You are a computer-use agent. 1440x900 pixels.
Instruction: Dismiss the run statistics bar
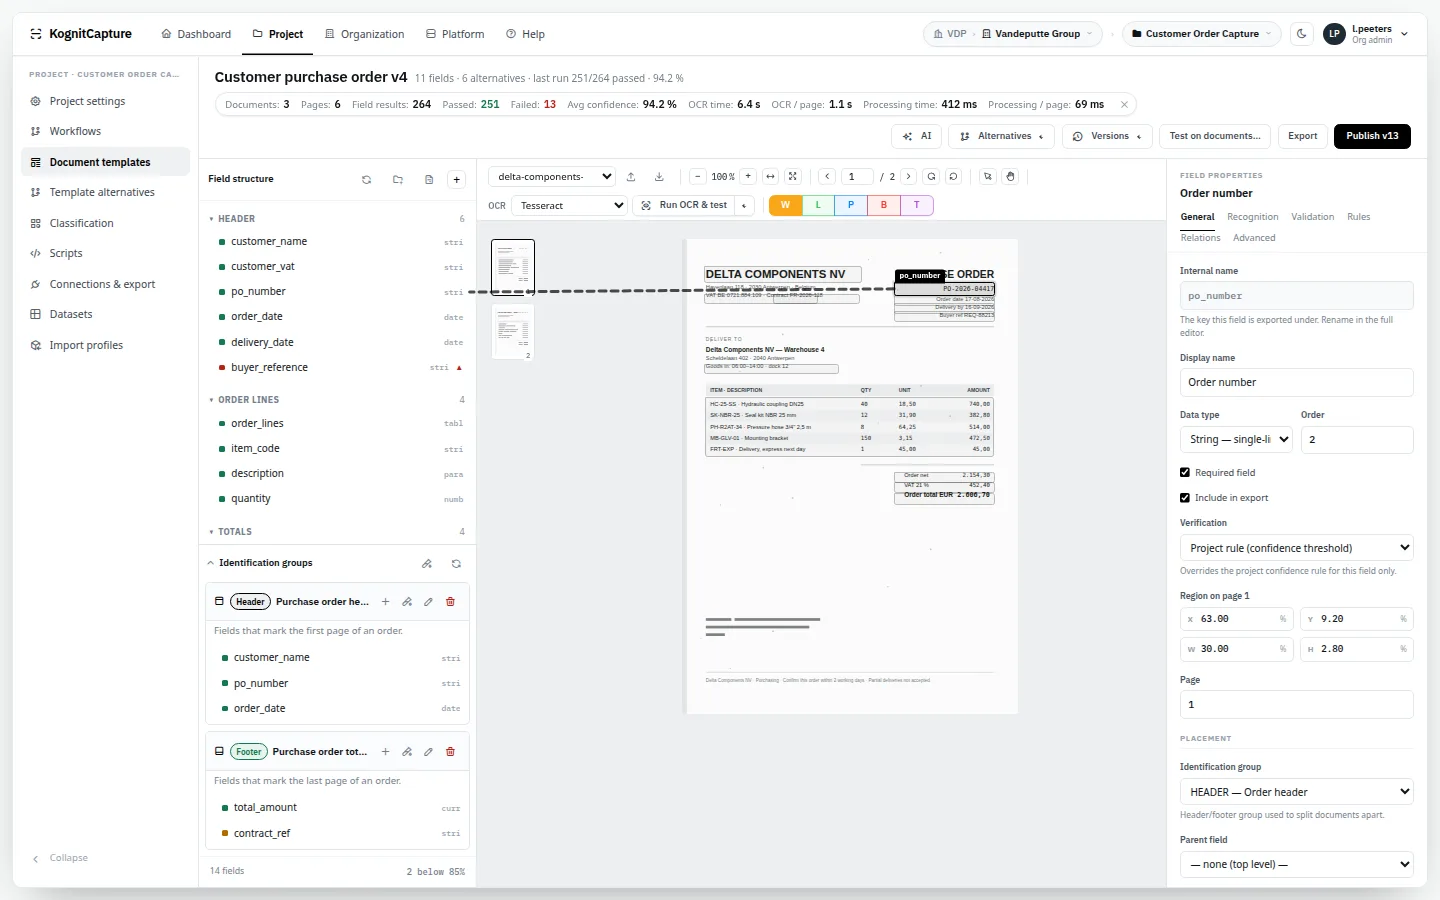coord(1124,105)
